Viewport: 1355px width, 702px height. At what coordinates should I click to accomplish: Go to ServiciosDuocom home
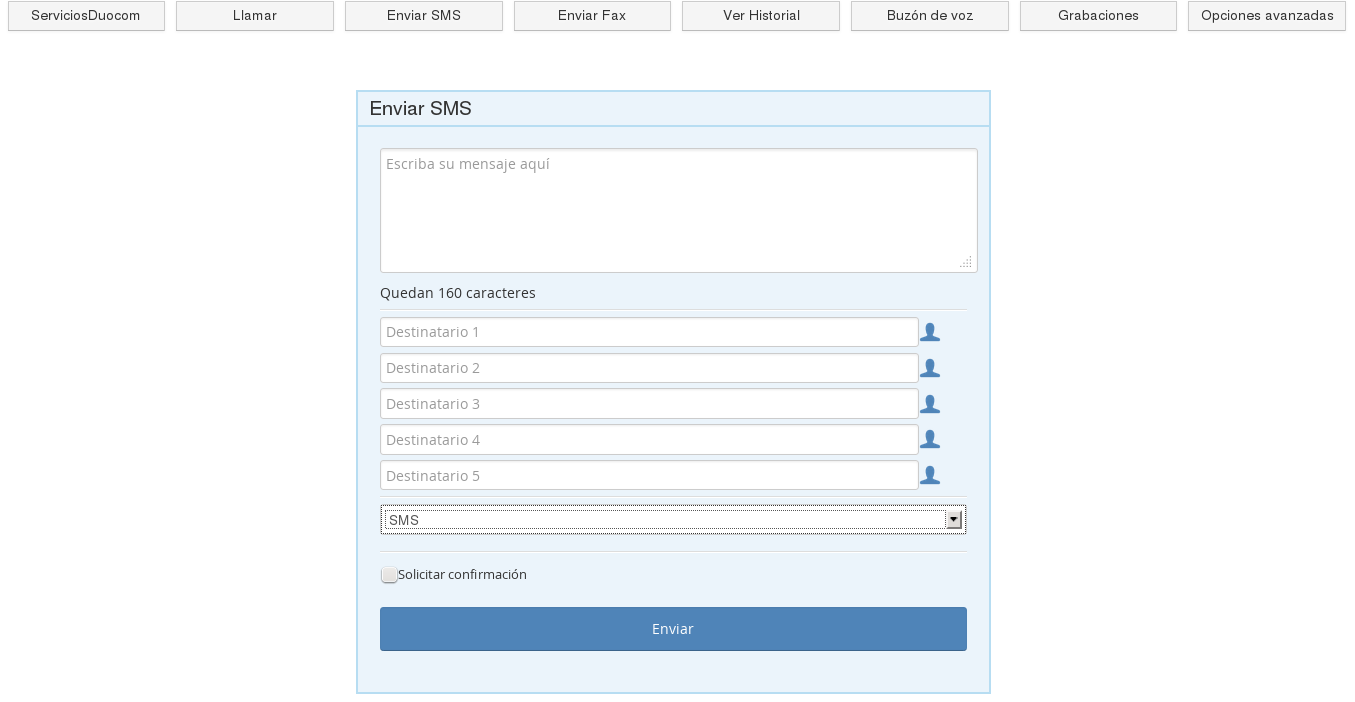[x=86, y=15]
